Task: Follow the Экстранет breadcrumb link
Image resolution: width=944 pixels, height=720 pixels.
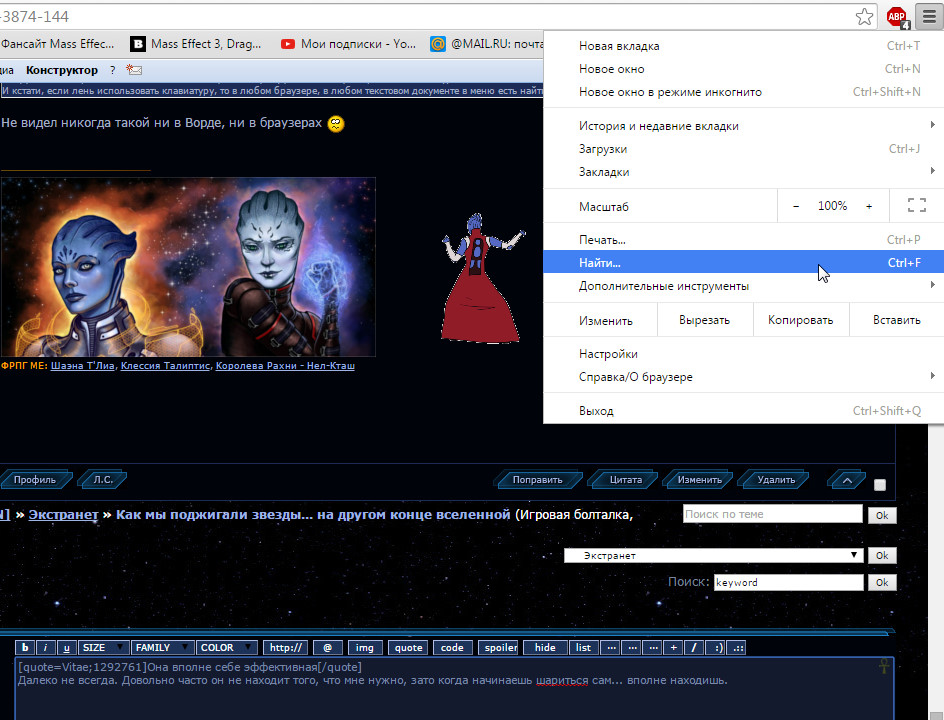Action: tap(63, 515)
